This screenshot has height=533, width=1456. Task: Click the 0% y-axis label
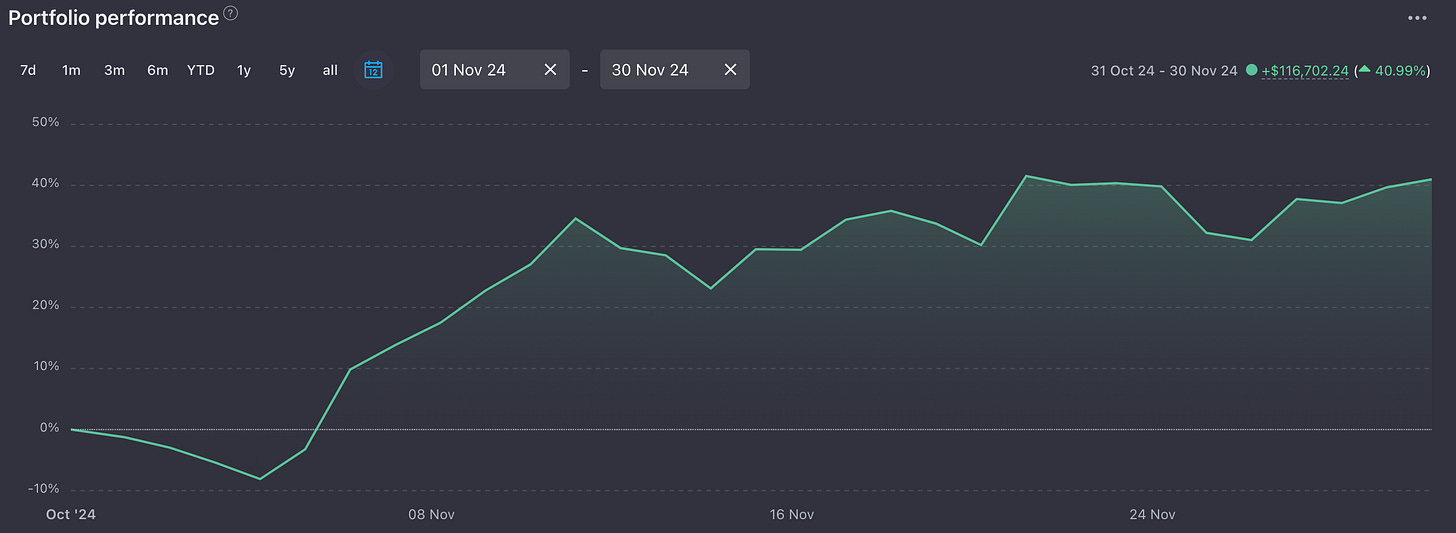tap(49, 428)
